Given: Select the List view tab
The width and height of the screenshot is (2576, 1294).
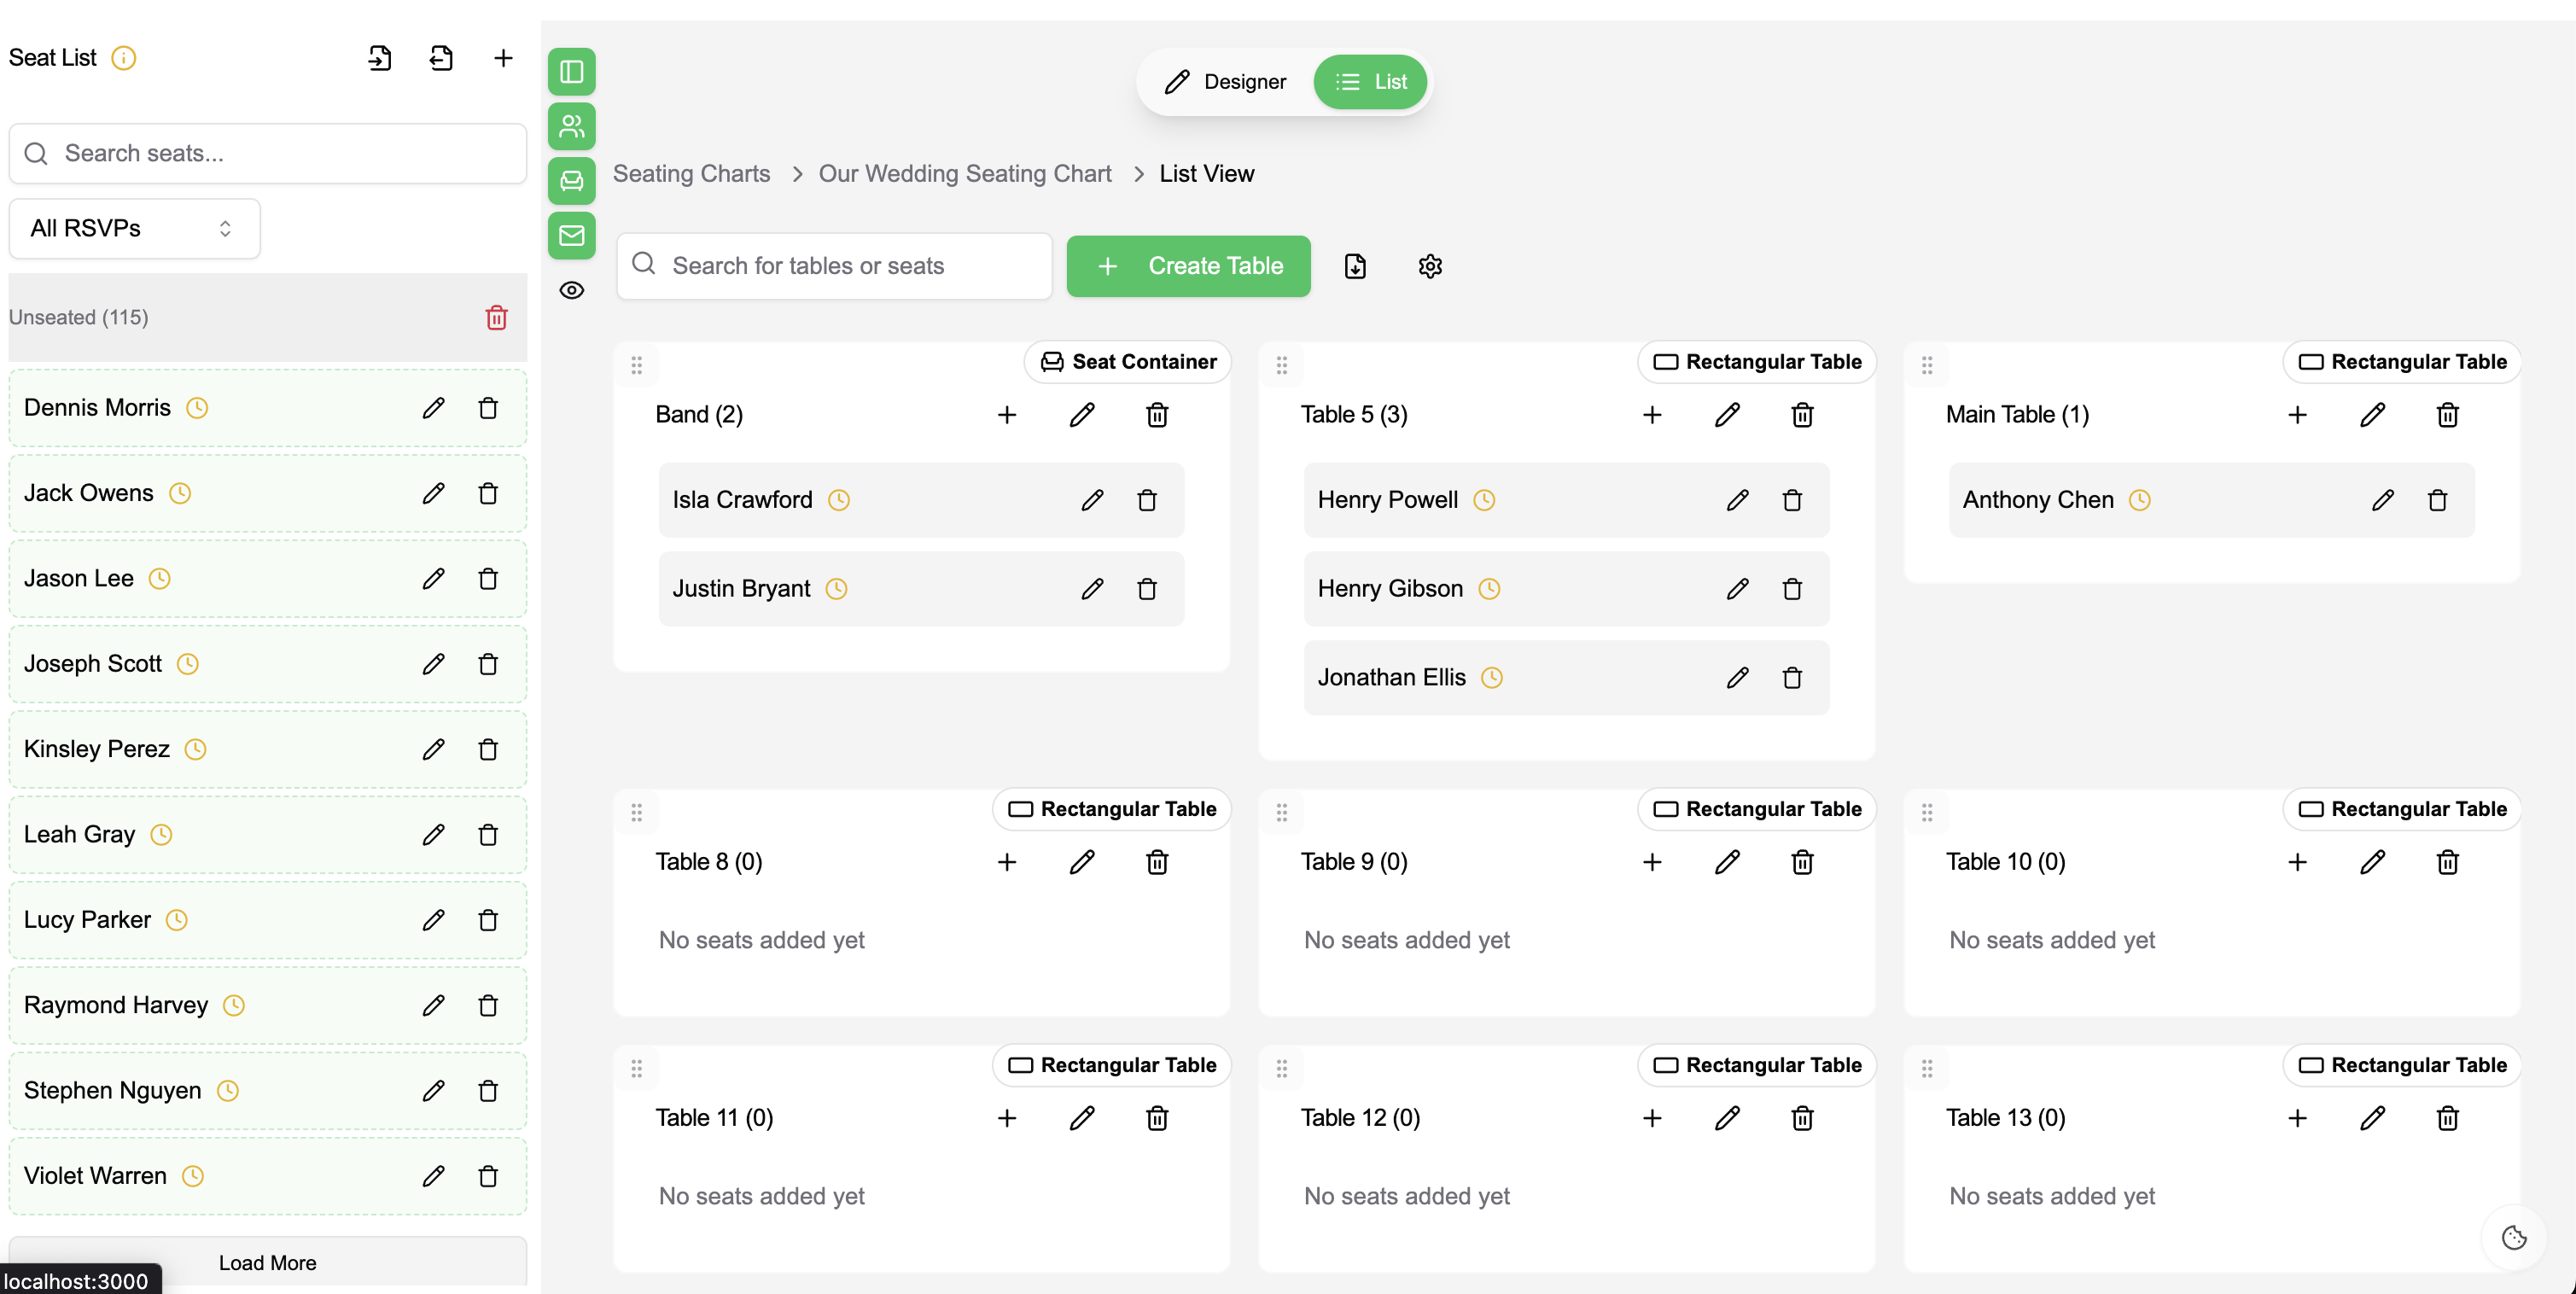Looking at the screenshot, I should click(1371, 82).
